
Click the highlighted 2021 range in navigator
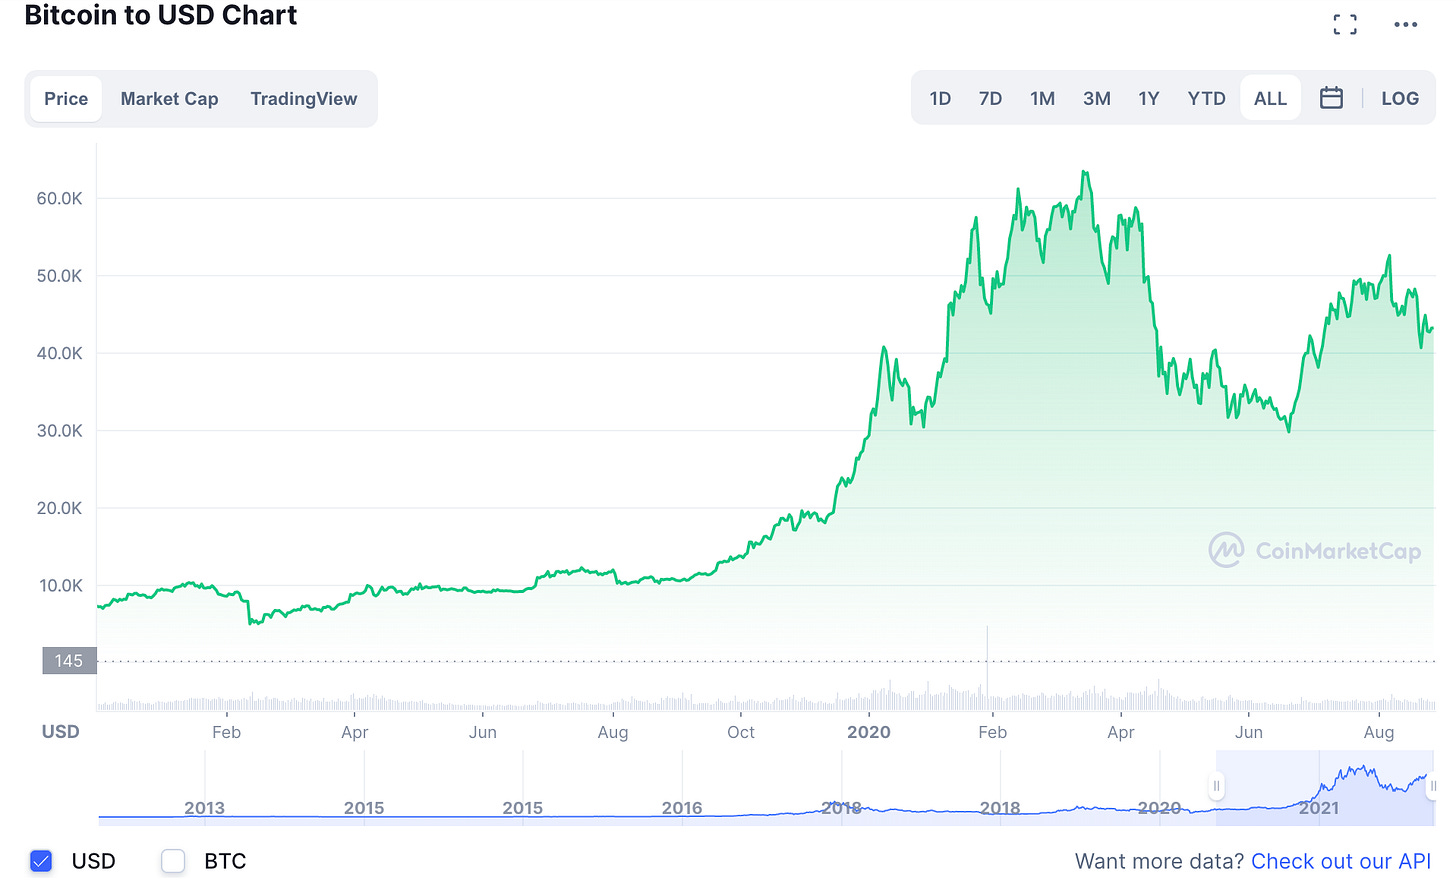tap(1325, 787)
